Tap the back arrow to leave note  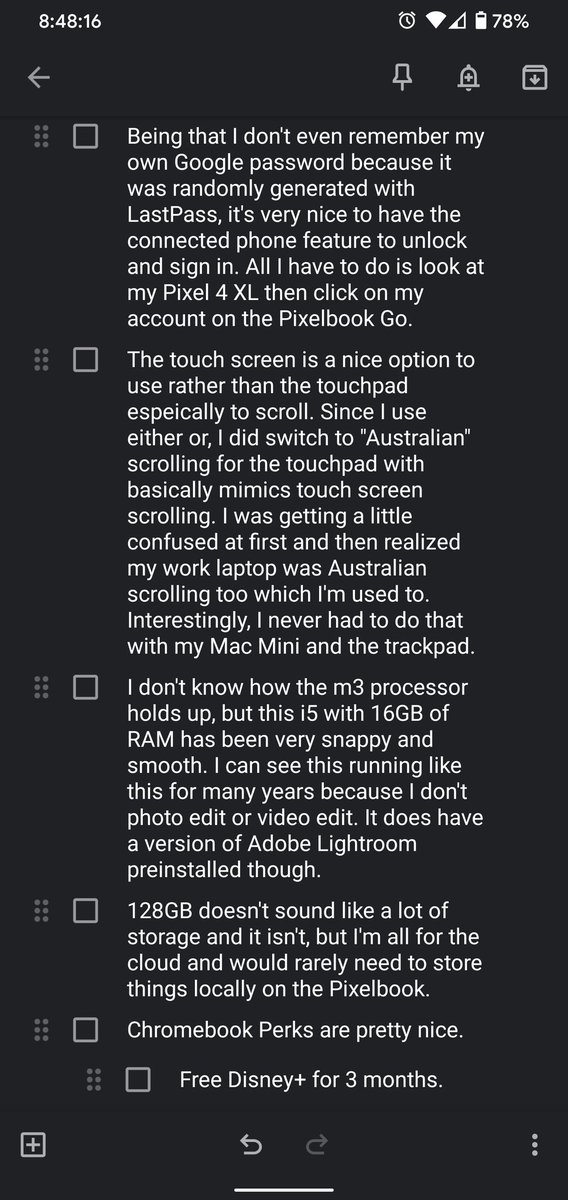[39, 78]
